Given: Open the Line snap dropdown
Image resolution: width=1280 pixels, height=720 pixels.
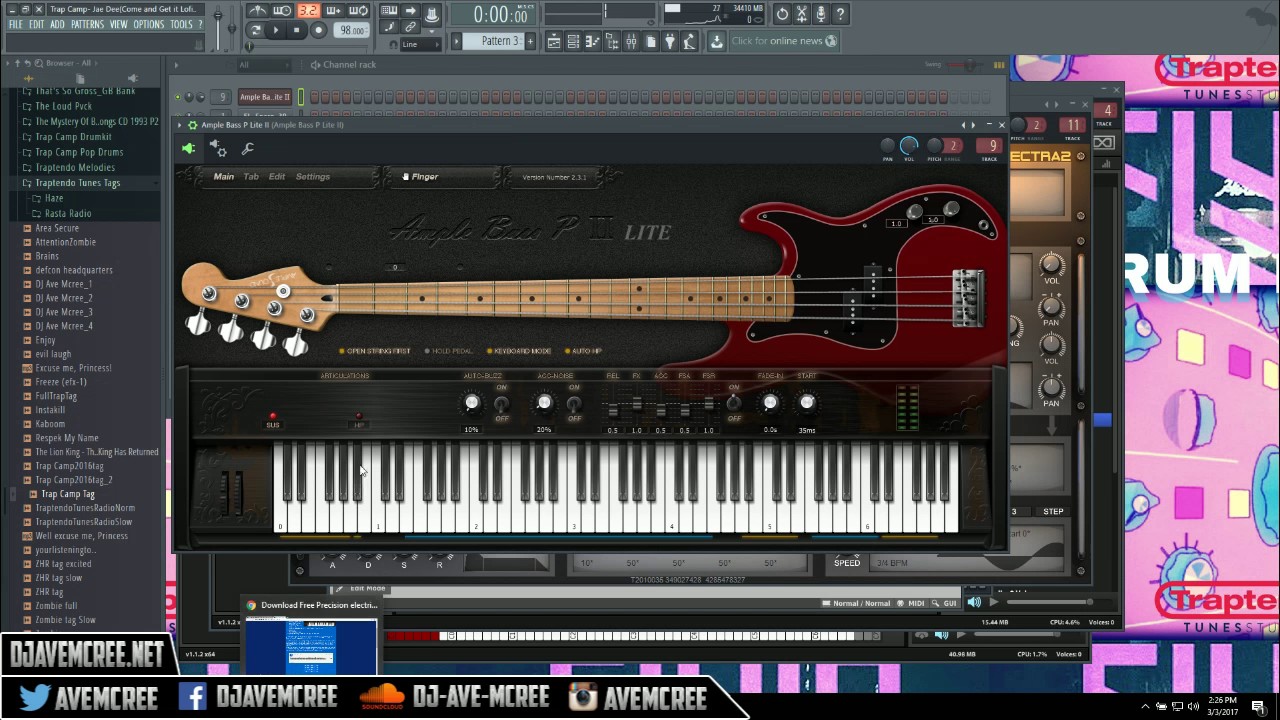Looking at the screenshot, I should pyautogui.click(x=418, y=44).
